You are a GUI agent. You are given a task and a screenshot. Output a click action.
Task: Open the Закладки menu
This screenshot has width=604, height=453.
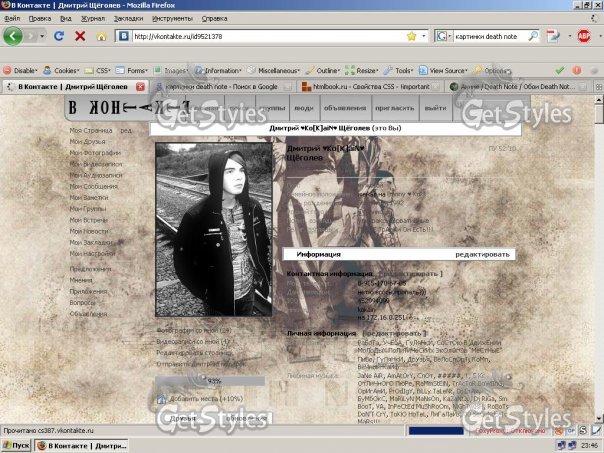pos(128,18)
